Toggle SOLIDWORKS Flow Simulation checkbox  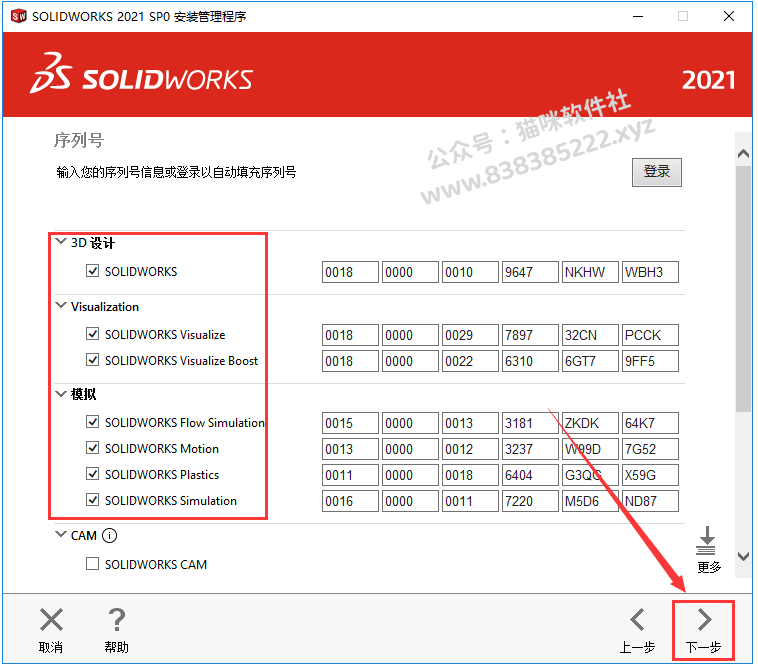93,422
